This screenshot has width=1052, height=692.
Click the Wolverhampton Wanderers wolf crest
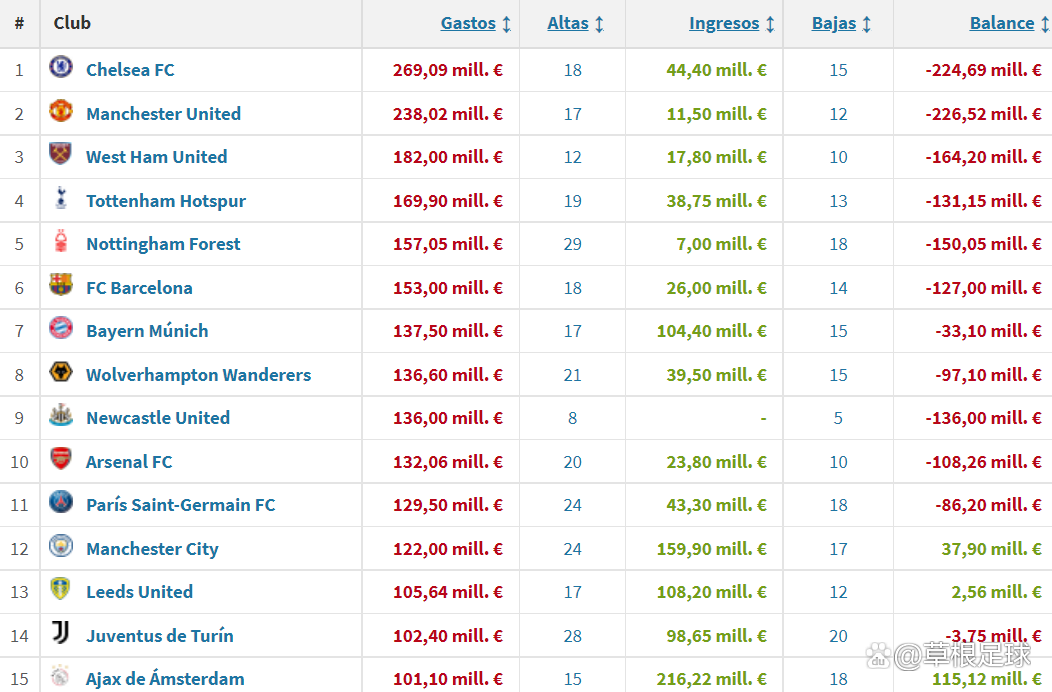point(61,373)
